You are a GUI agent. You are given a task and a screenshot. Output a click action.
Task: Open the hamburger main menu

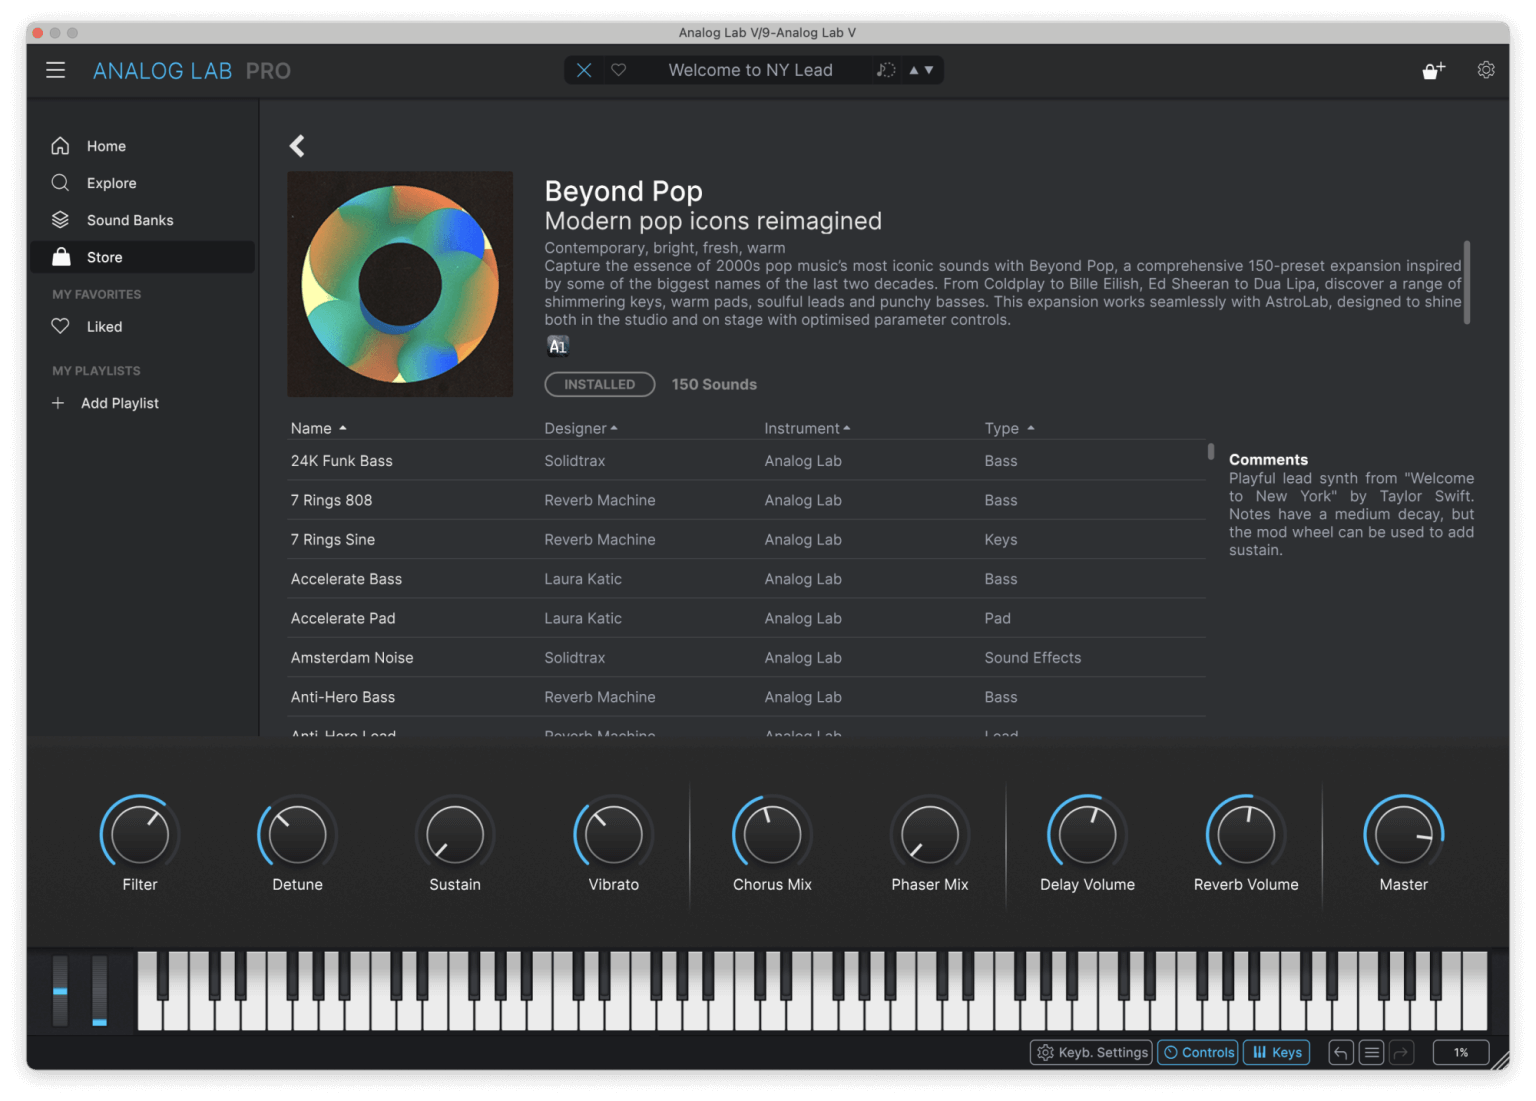tap(56, 70)
